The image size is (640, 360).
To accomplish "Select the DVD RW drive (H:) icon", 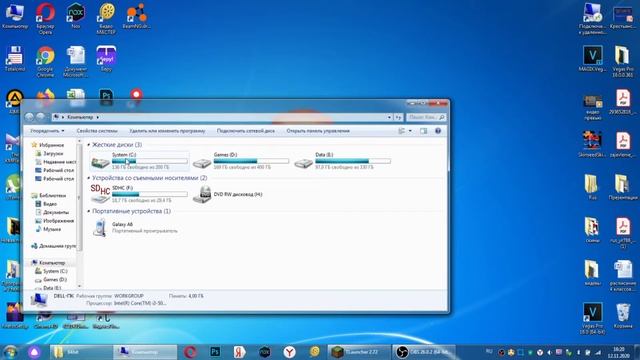I will tap(202, 194).
